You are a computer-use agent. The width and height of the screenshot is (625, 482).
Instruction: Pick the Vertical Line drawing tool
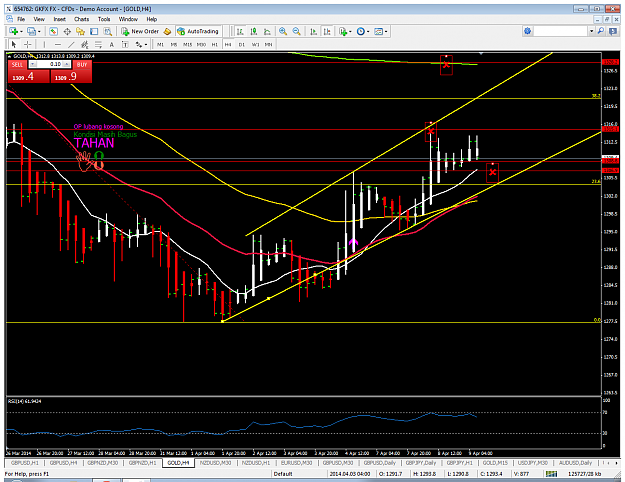pyautogui.click(x=44, y=44)
